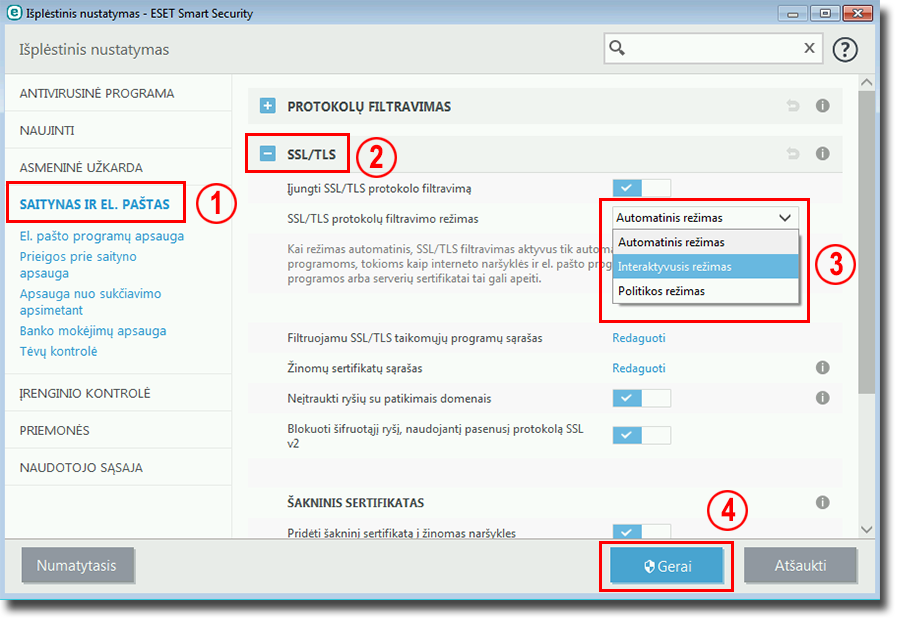Viewport: 900px width, 622px height.
Task: Confirm settings with the Gerai button
Action: click(x=667, y=566)
